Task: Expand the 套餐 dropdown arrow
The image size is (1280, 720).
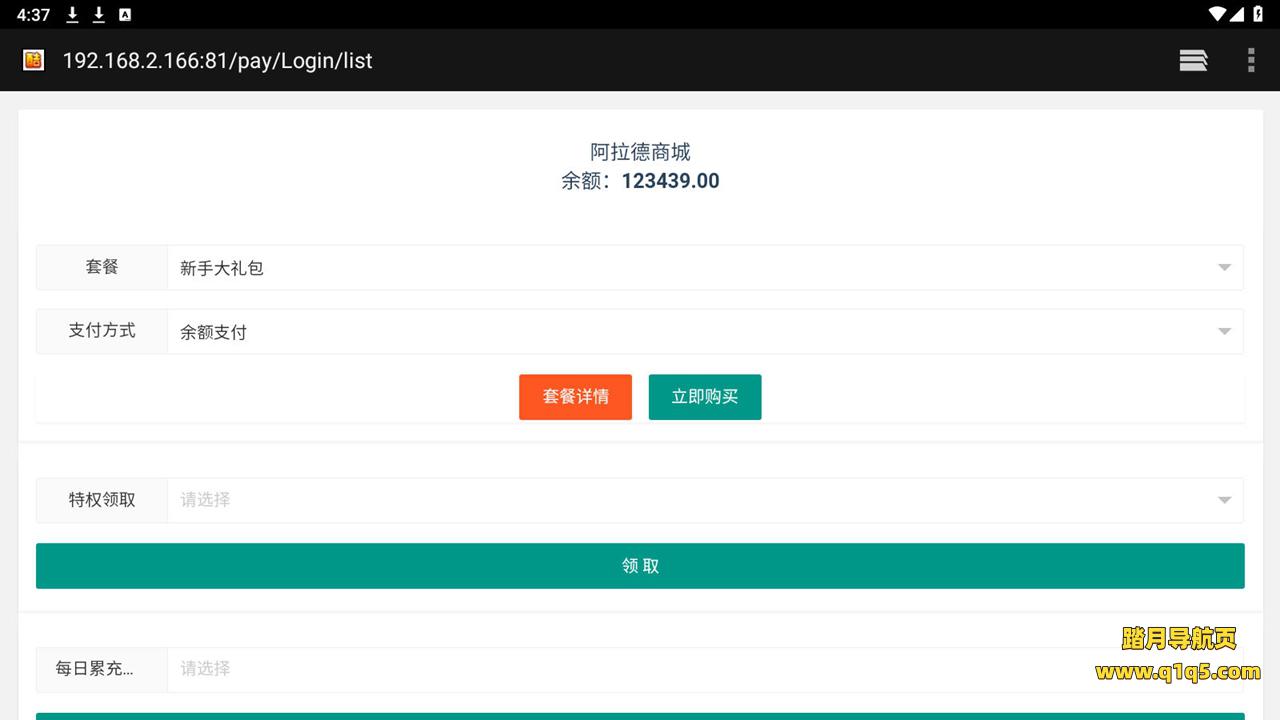Action: [x=1224, y=268]
